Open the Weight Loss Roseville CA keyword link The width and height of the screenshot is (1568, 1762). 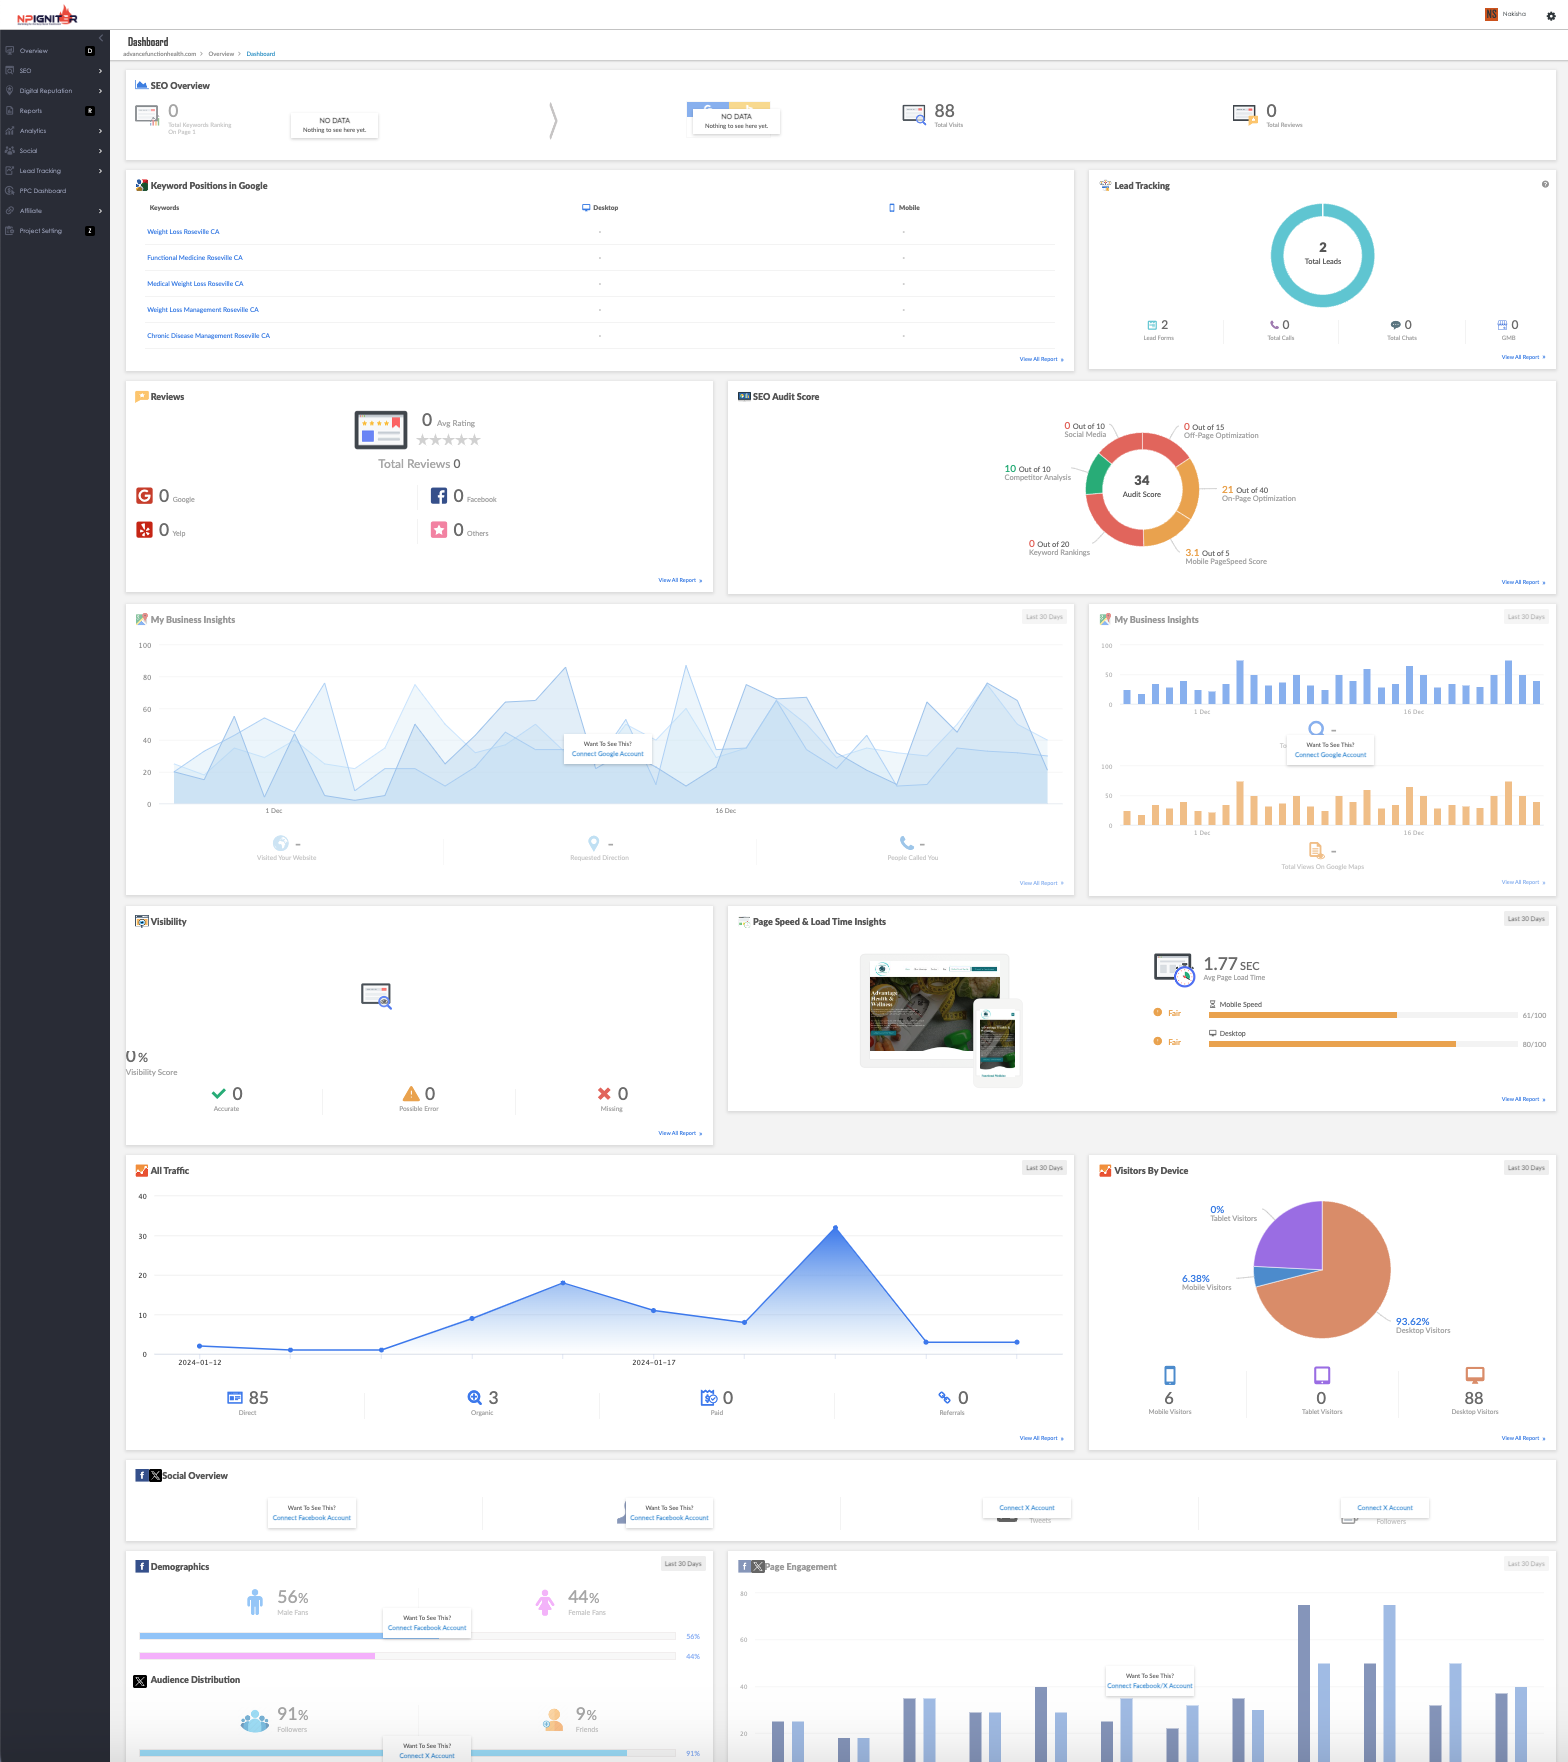pyautogui.click(x=183, y=232)
